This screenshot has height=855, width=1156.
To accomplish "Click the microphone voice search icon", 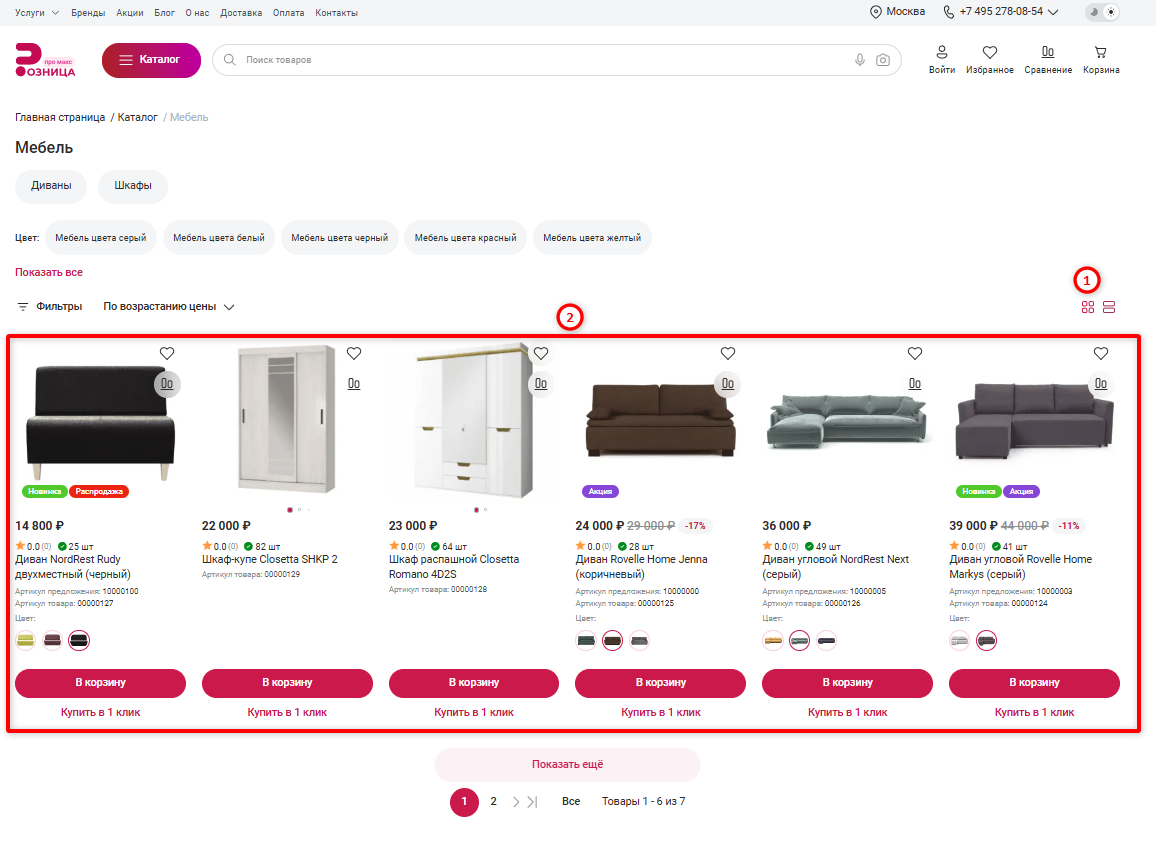I will point(860,60).
